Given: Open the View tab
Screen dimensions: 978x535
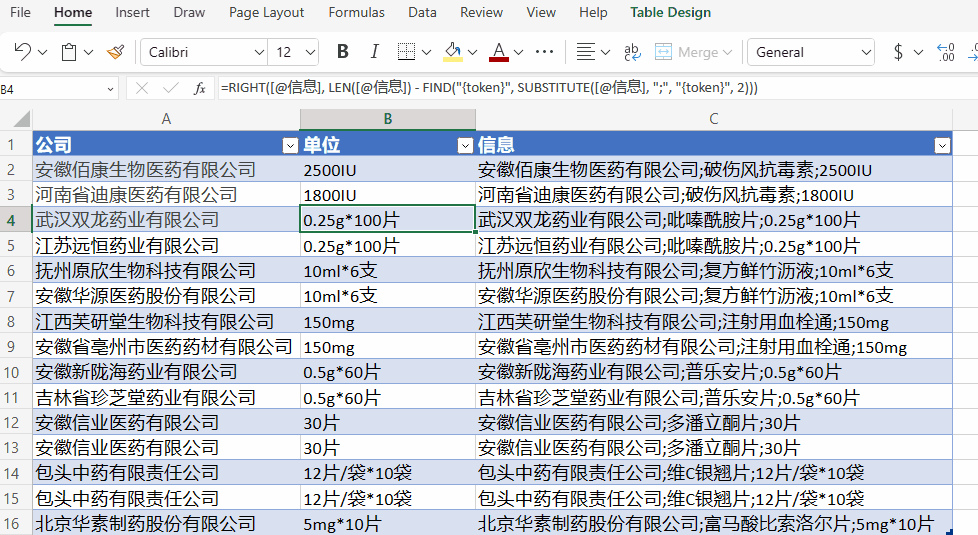Looking at the screenshot, I should (x=541, y=12).
